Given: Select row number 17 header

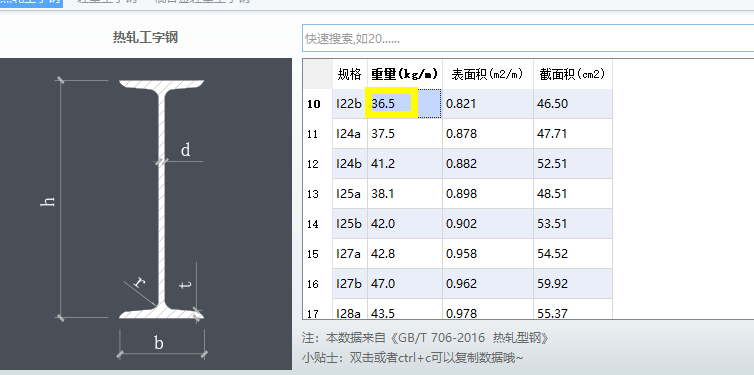Looking at the screenshot, I should pos(317,309).
